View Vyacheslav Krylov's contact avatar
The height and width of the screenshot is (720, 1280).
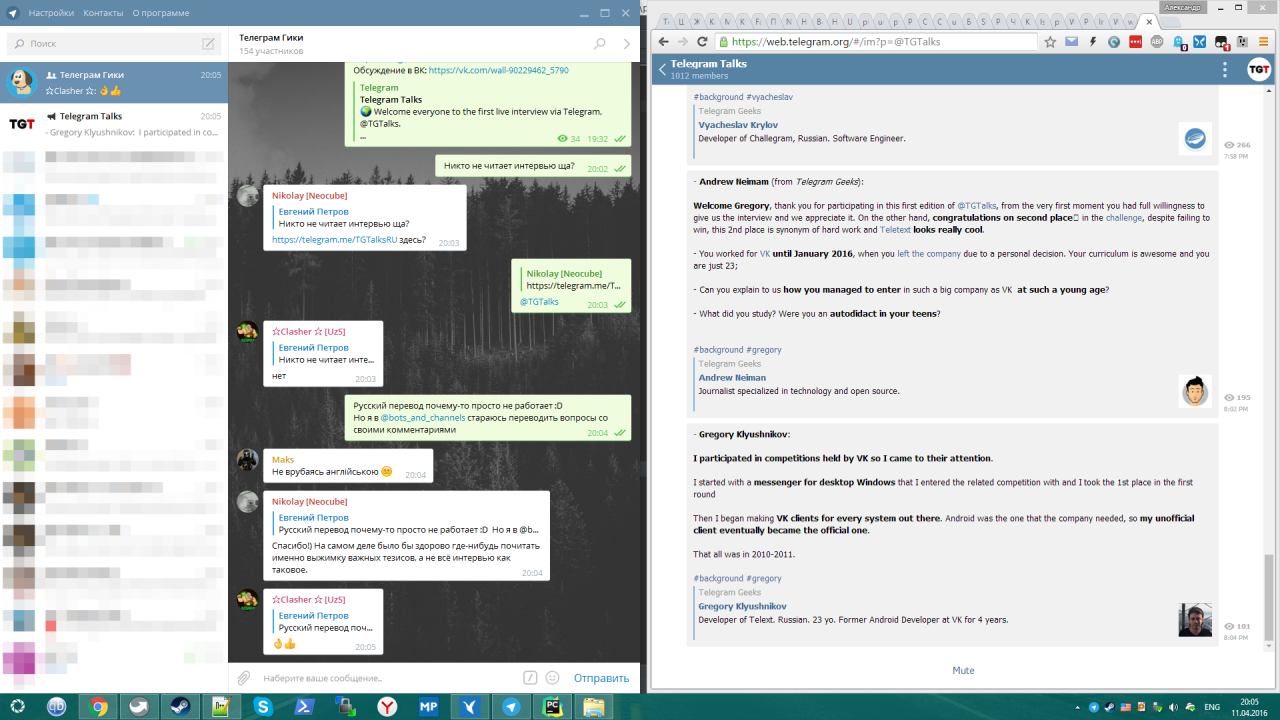[1195, 139]
